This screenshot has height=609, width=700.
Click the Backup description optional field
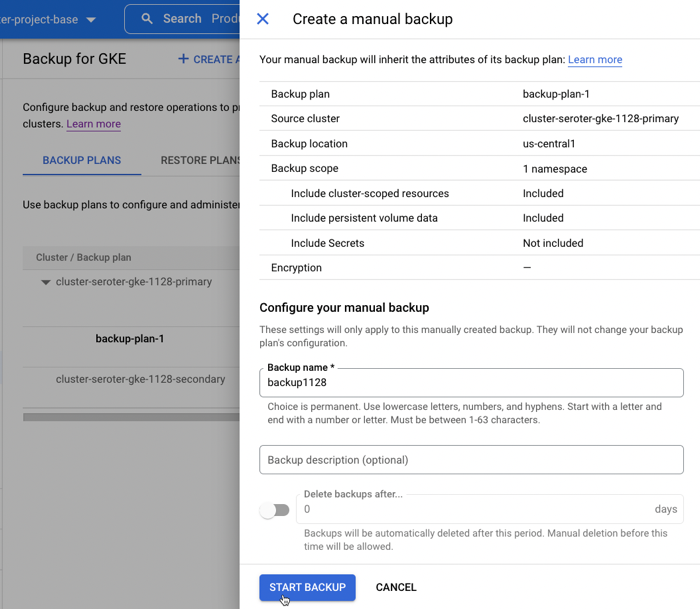471,460
